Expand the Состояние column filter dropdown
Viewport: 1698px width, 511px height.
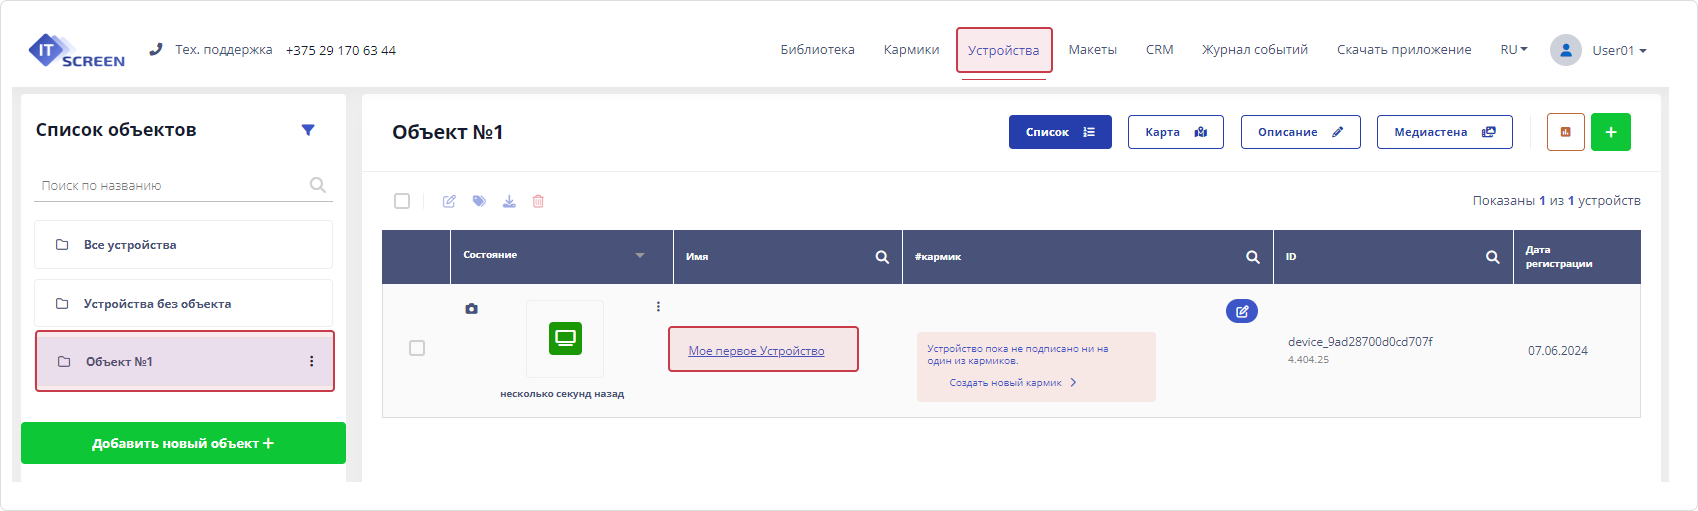point(640,256)
